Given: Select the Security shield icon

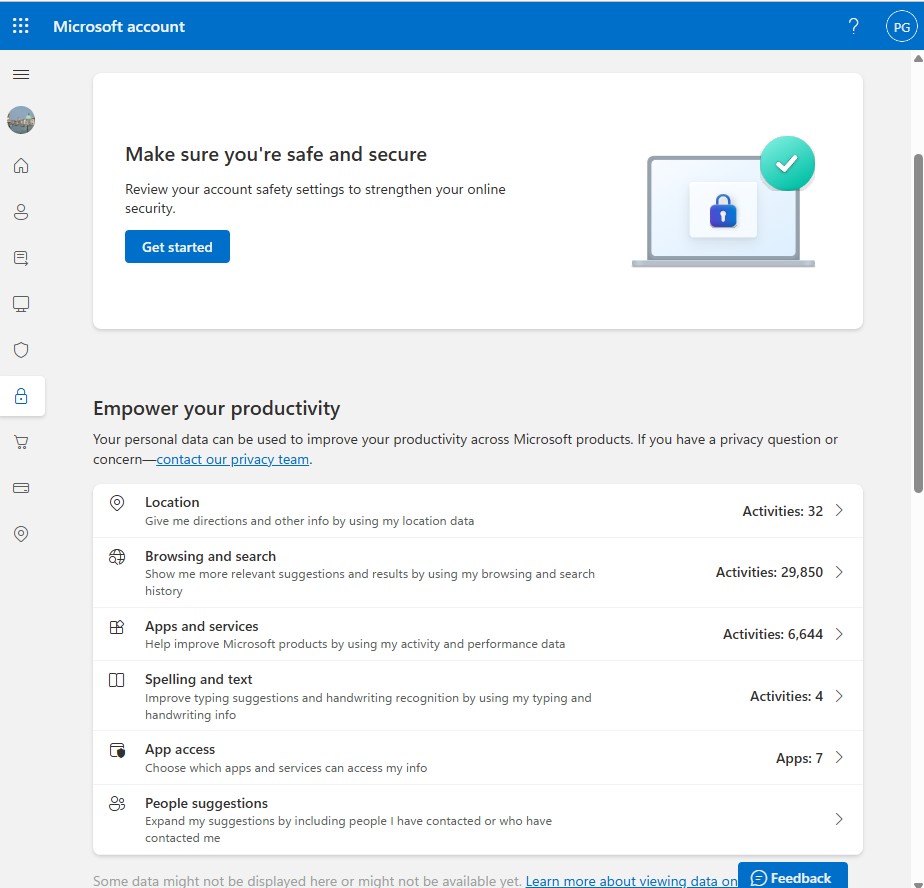Looking at the screenshot, I should coord(21,350).
